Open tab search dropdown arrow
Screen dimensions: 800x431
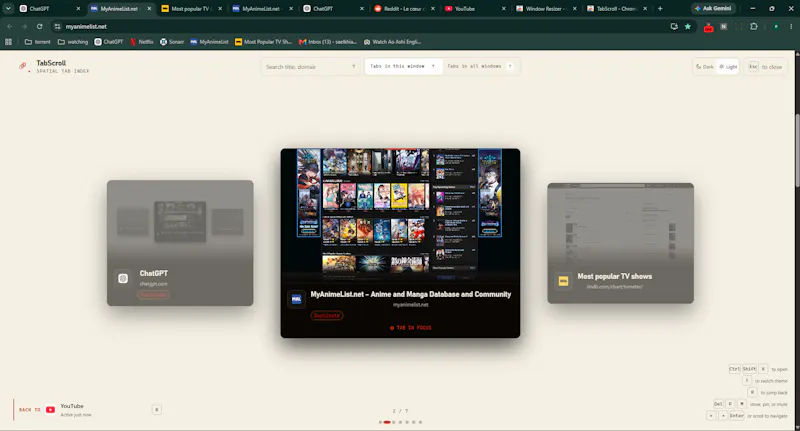(x=8, y=9)
